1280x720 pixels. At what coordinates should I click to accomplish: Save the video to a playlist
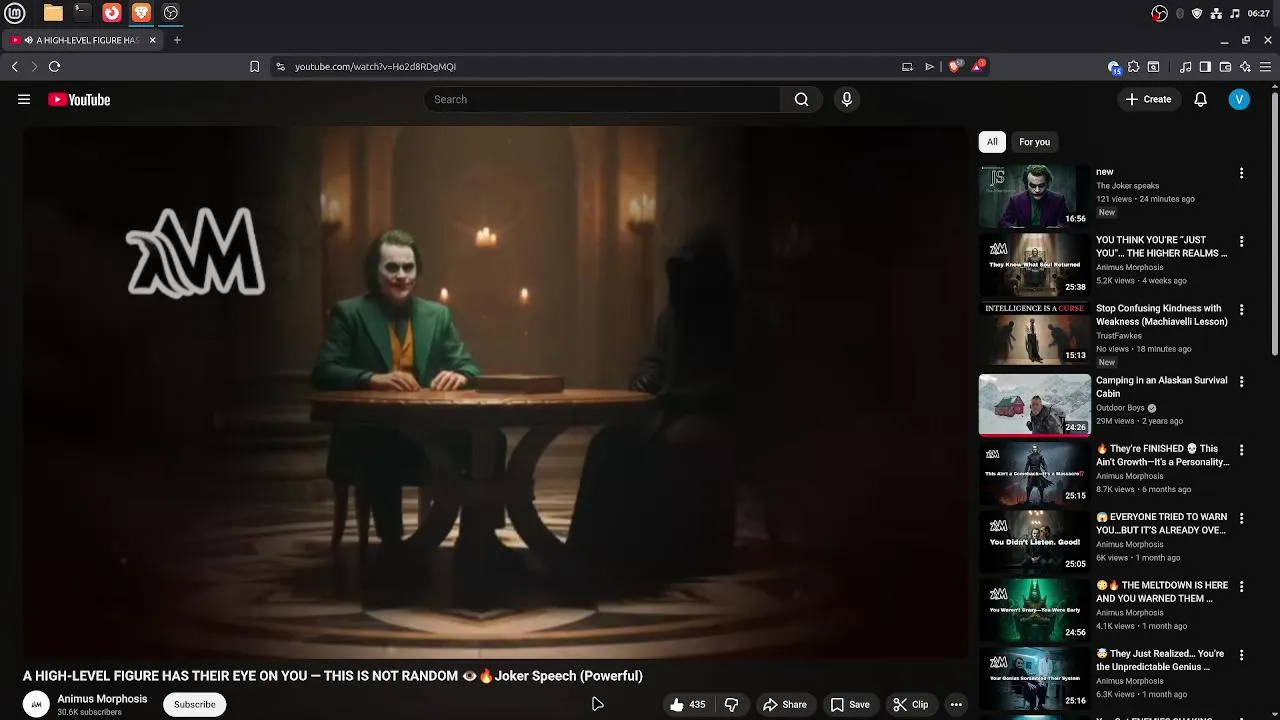[849, 704]
